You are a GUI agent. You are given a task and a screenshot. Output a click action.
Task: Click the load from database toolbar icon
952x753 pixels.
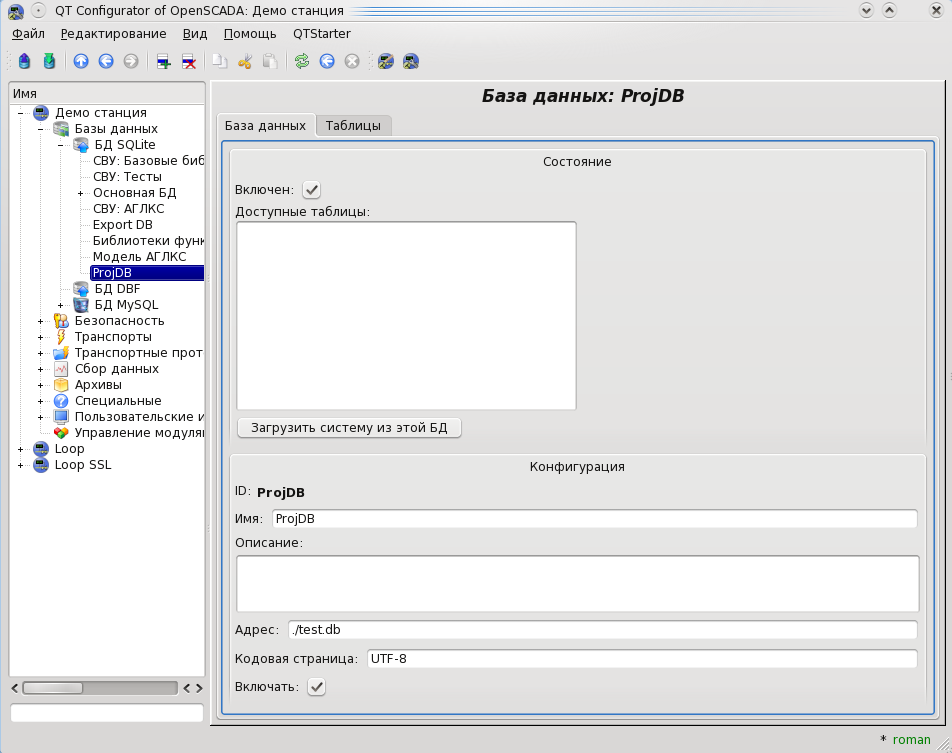25,61
